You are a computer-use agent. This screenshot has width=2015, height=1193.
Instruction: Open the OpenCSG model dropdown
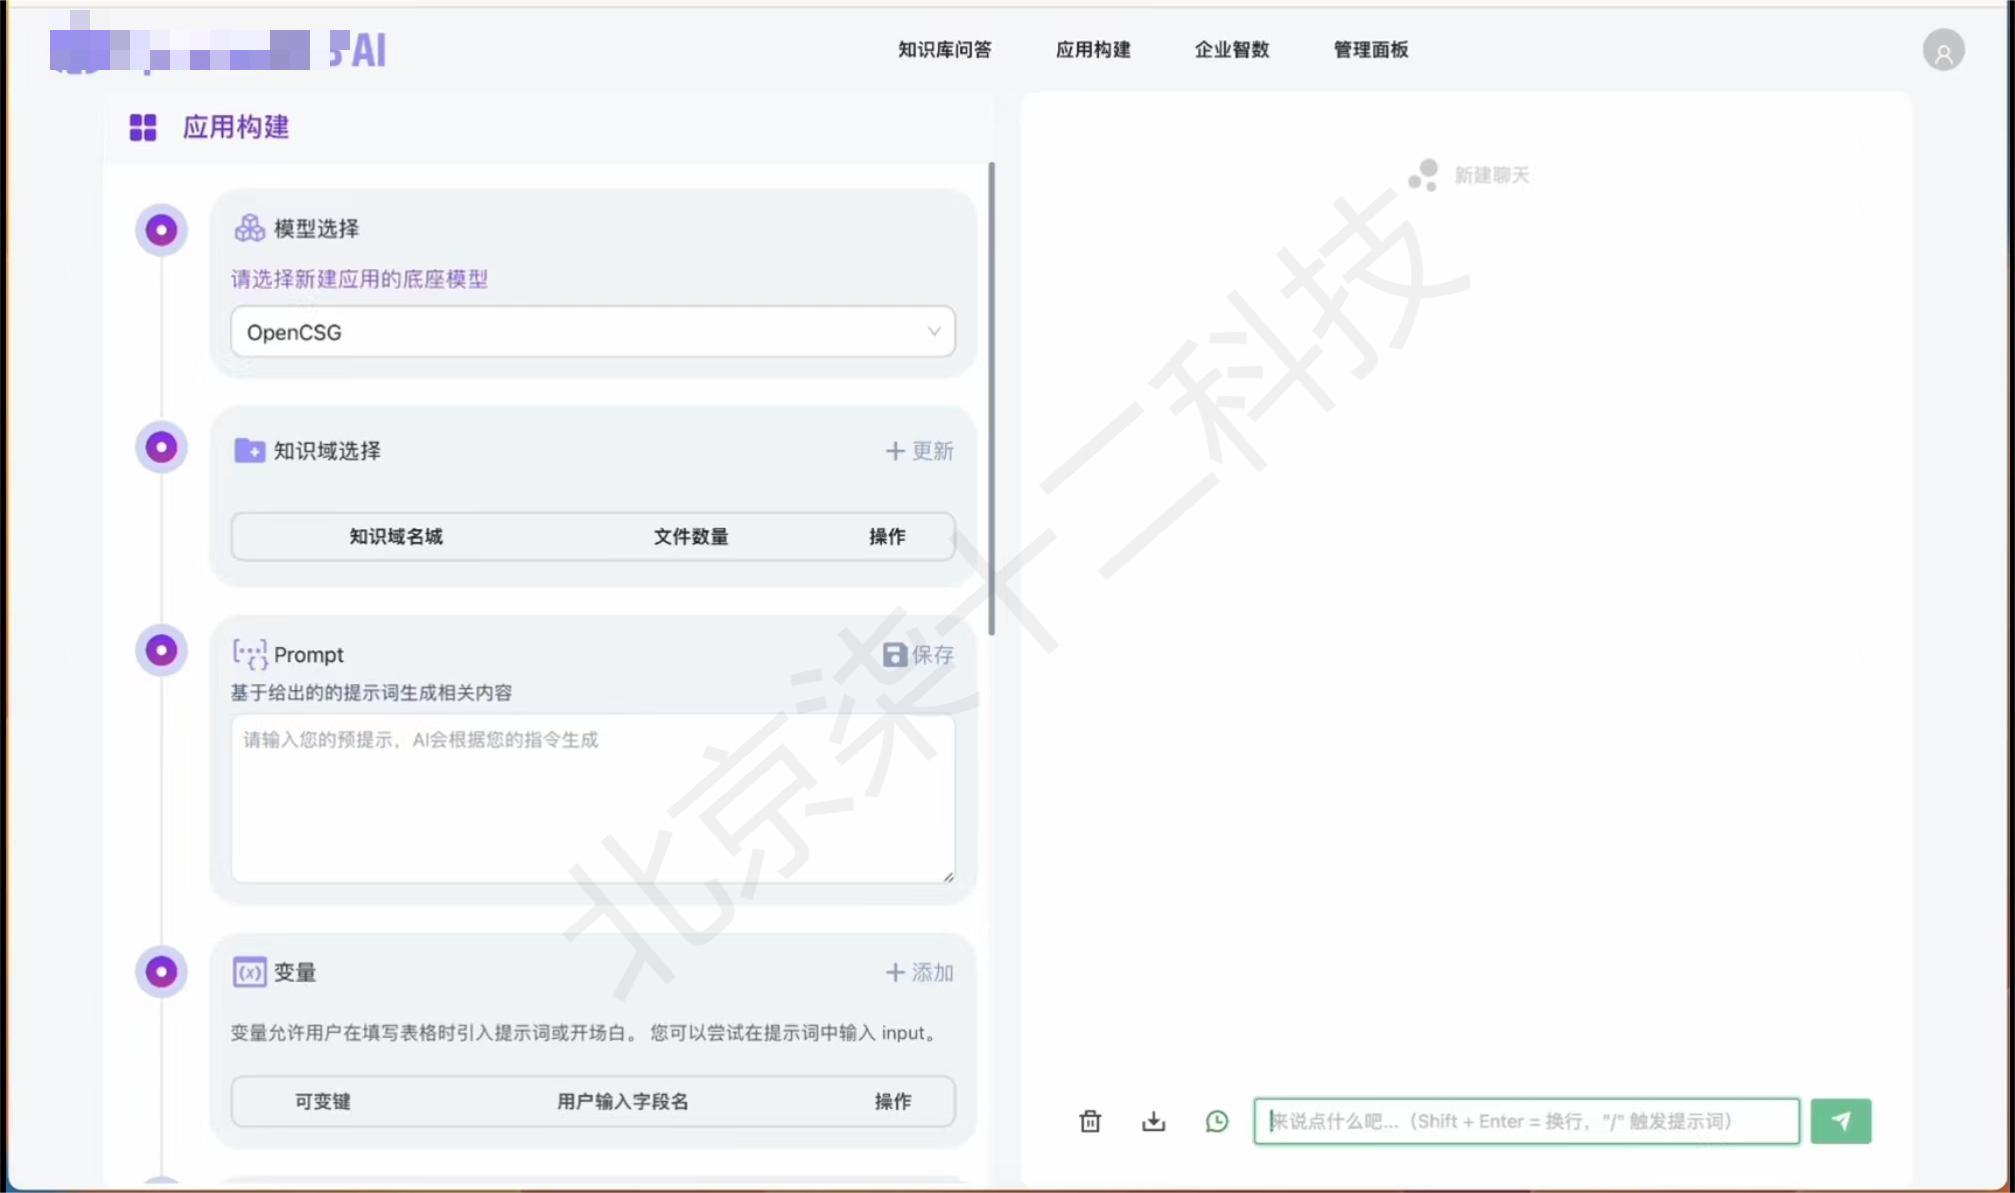point(593,332)
